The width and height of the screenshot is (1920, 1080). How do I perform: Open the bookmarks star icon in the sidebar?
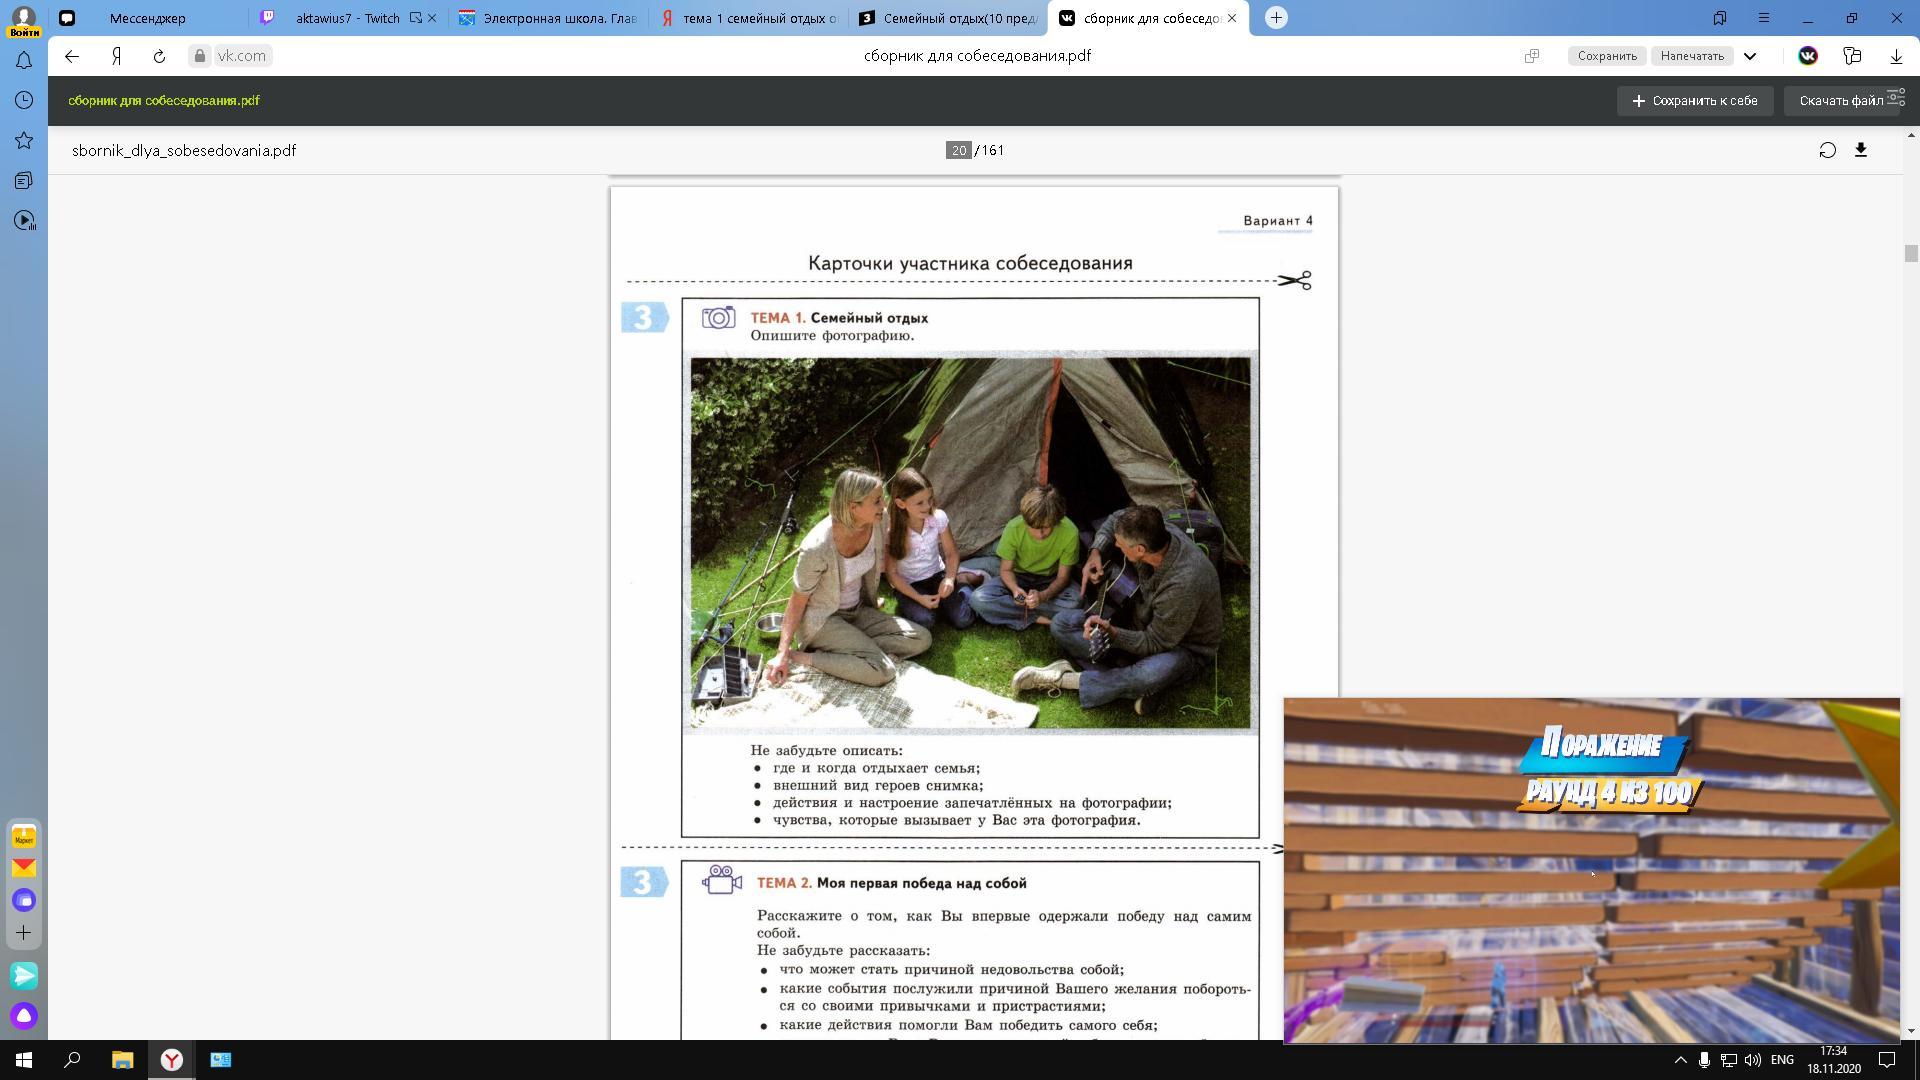(x=24, y=141)
